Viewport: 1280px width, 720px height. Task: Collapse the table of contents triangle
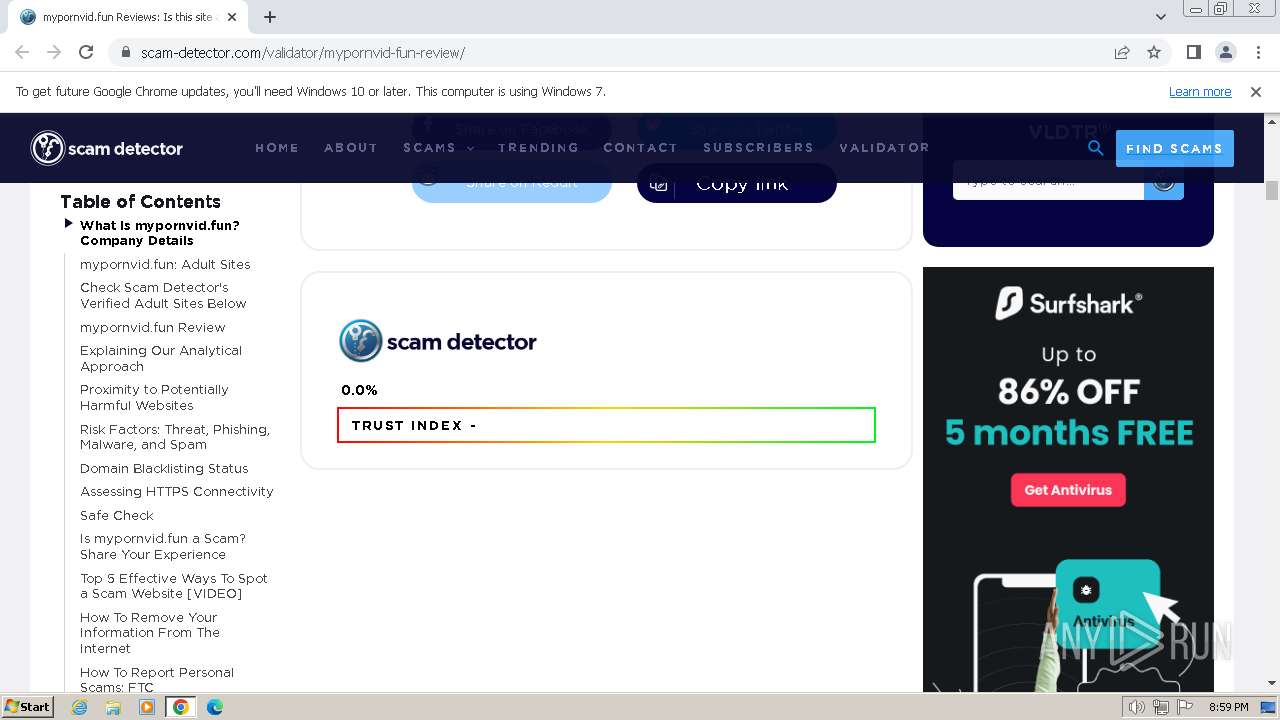[68, 224]
